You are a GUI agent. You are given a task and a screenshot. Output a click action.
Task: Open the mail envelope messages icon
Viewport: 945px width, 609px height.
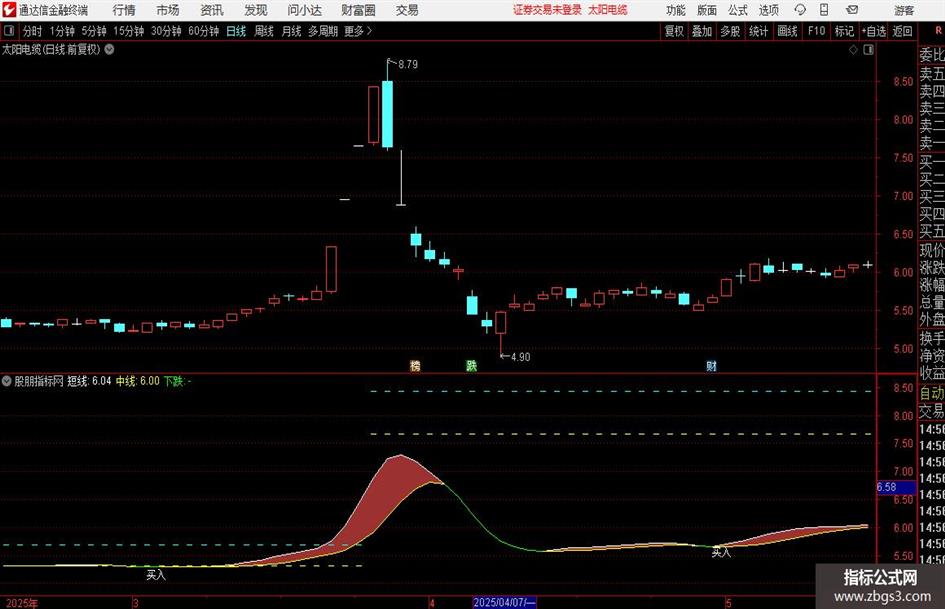point(852,10)
